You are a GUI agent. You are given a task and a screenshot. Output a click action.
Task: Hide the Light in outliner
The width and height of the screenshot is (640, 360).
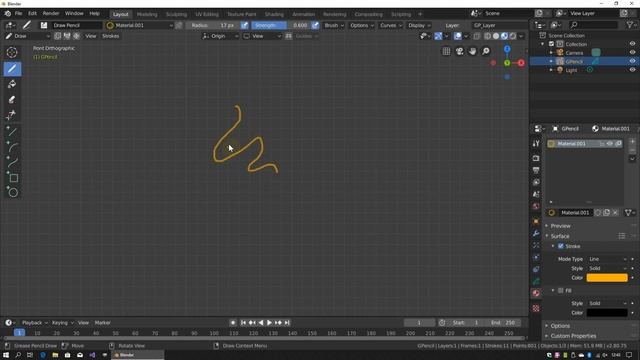coord(632,70)
